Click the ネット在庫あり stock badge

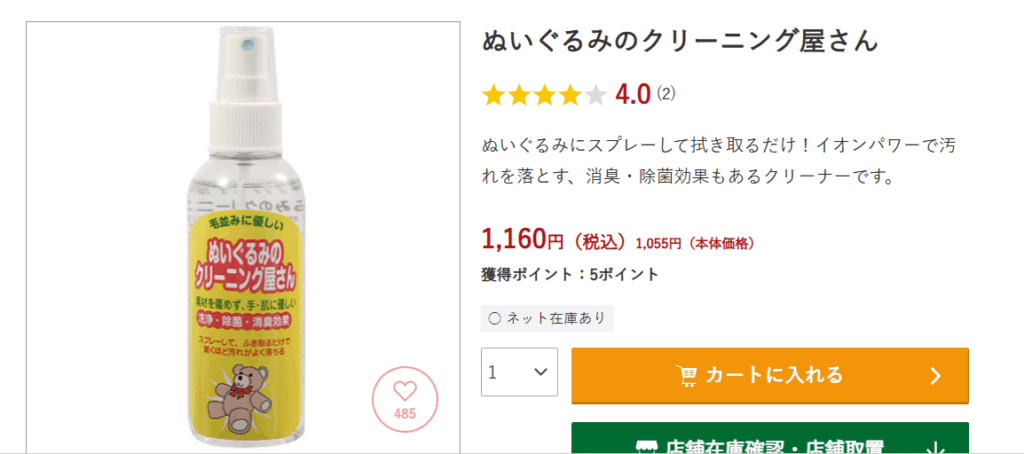tap(547, 319)
